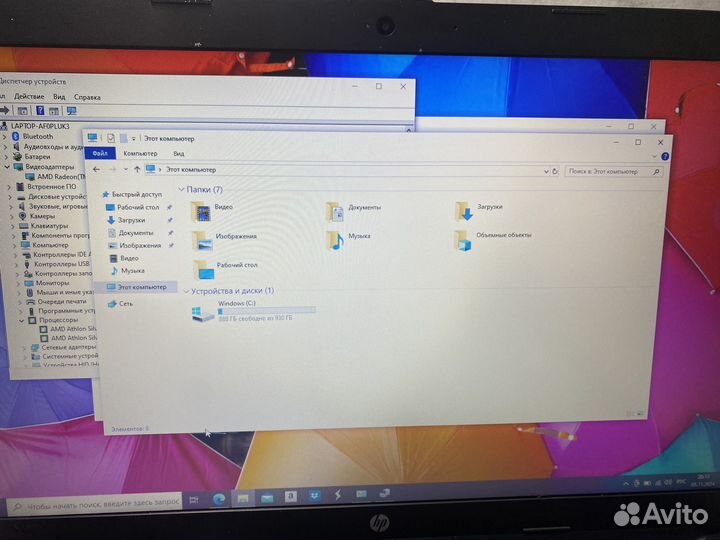Open the Компьютер ribbon tab in Explorer
720x540 pixels.
tap(141, 153)
